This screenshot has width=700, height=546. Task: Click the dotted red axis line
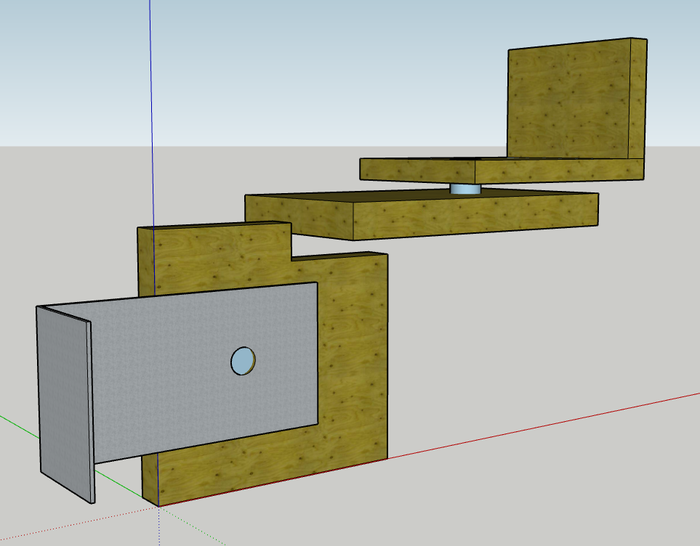[x=60, y=525]
